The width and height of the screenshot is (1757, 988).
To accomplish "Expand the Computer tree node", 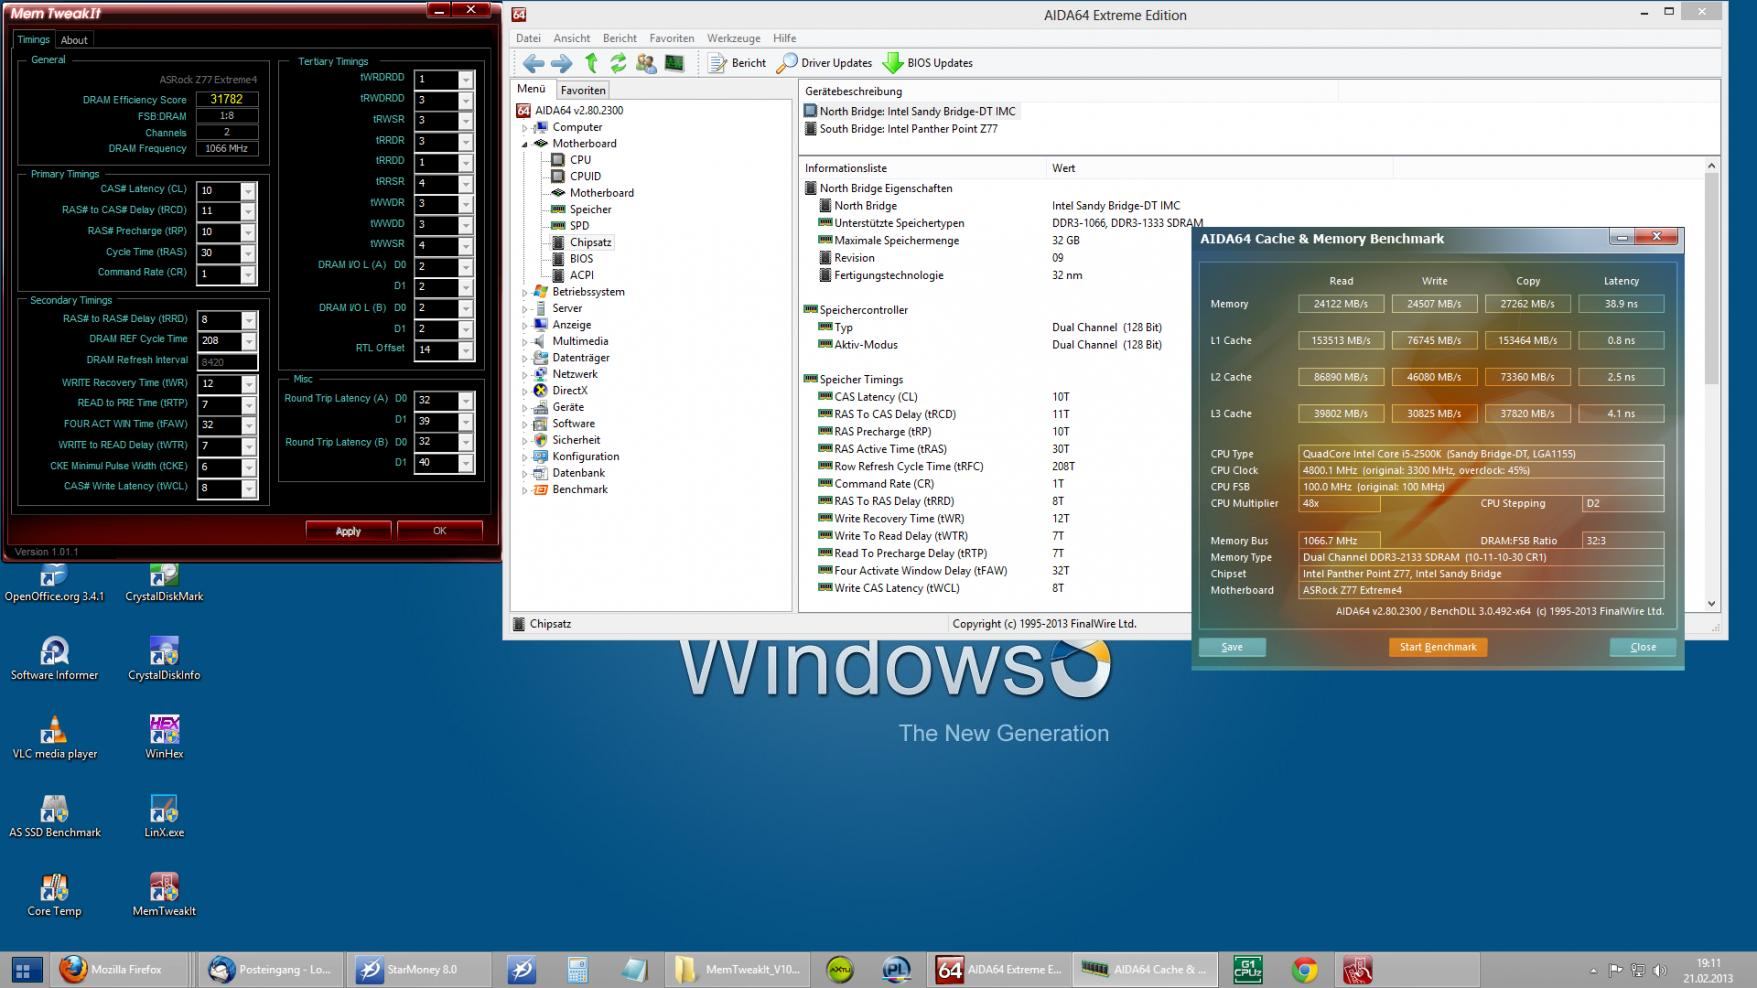I will coord(524,128).
